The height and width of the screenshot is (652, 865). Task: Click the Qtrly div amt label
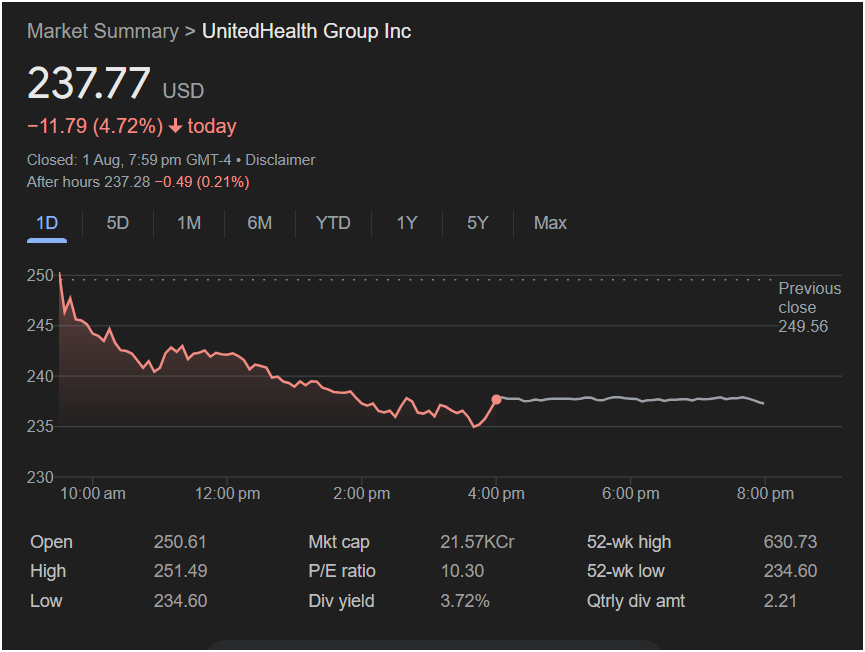636,601
